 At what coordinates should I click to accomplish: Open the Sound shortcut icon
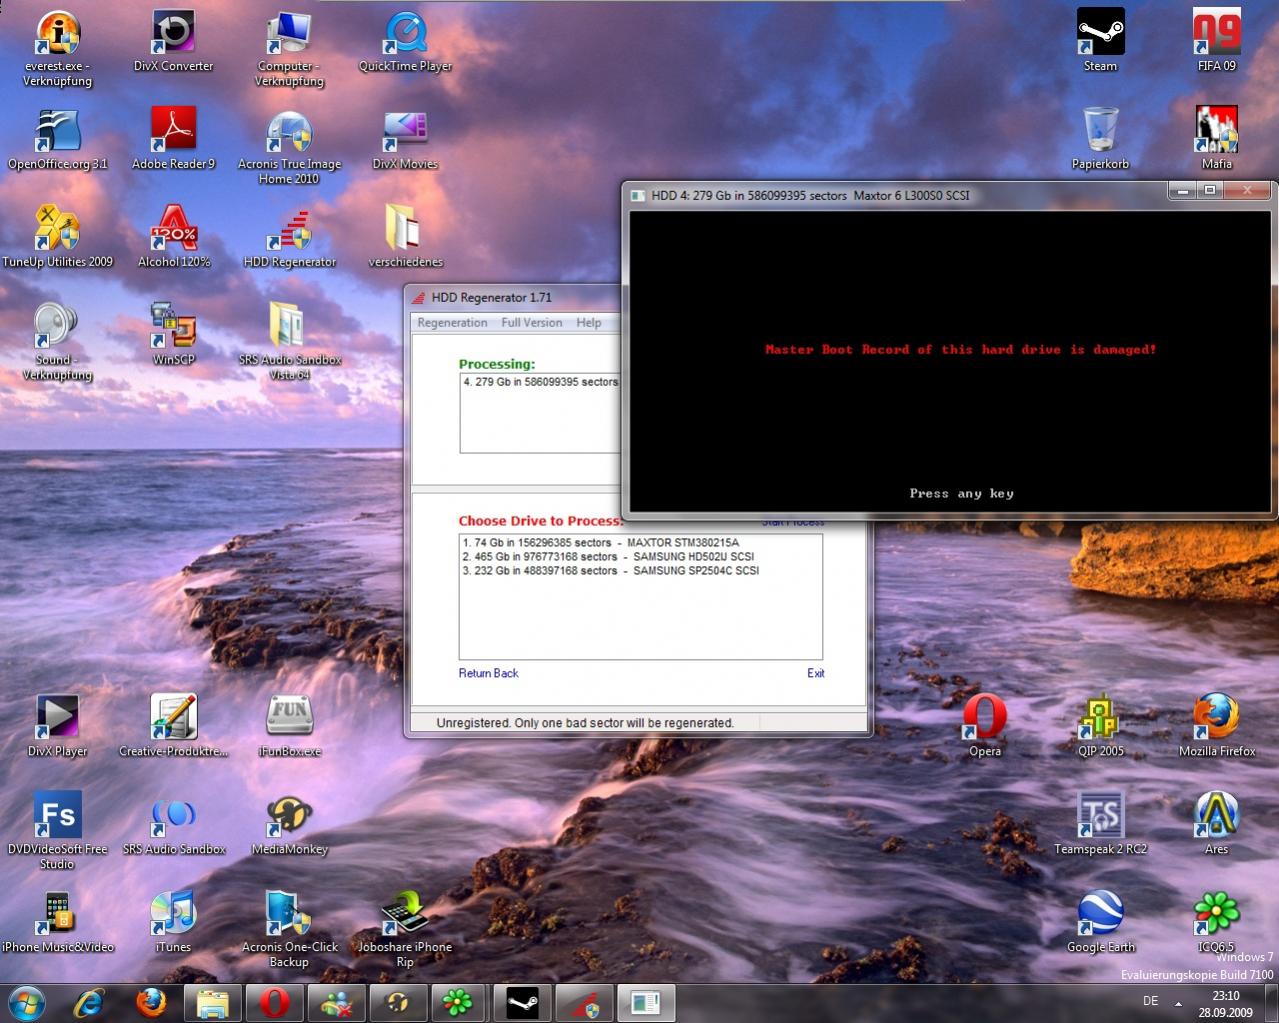coord(57,326)
